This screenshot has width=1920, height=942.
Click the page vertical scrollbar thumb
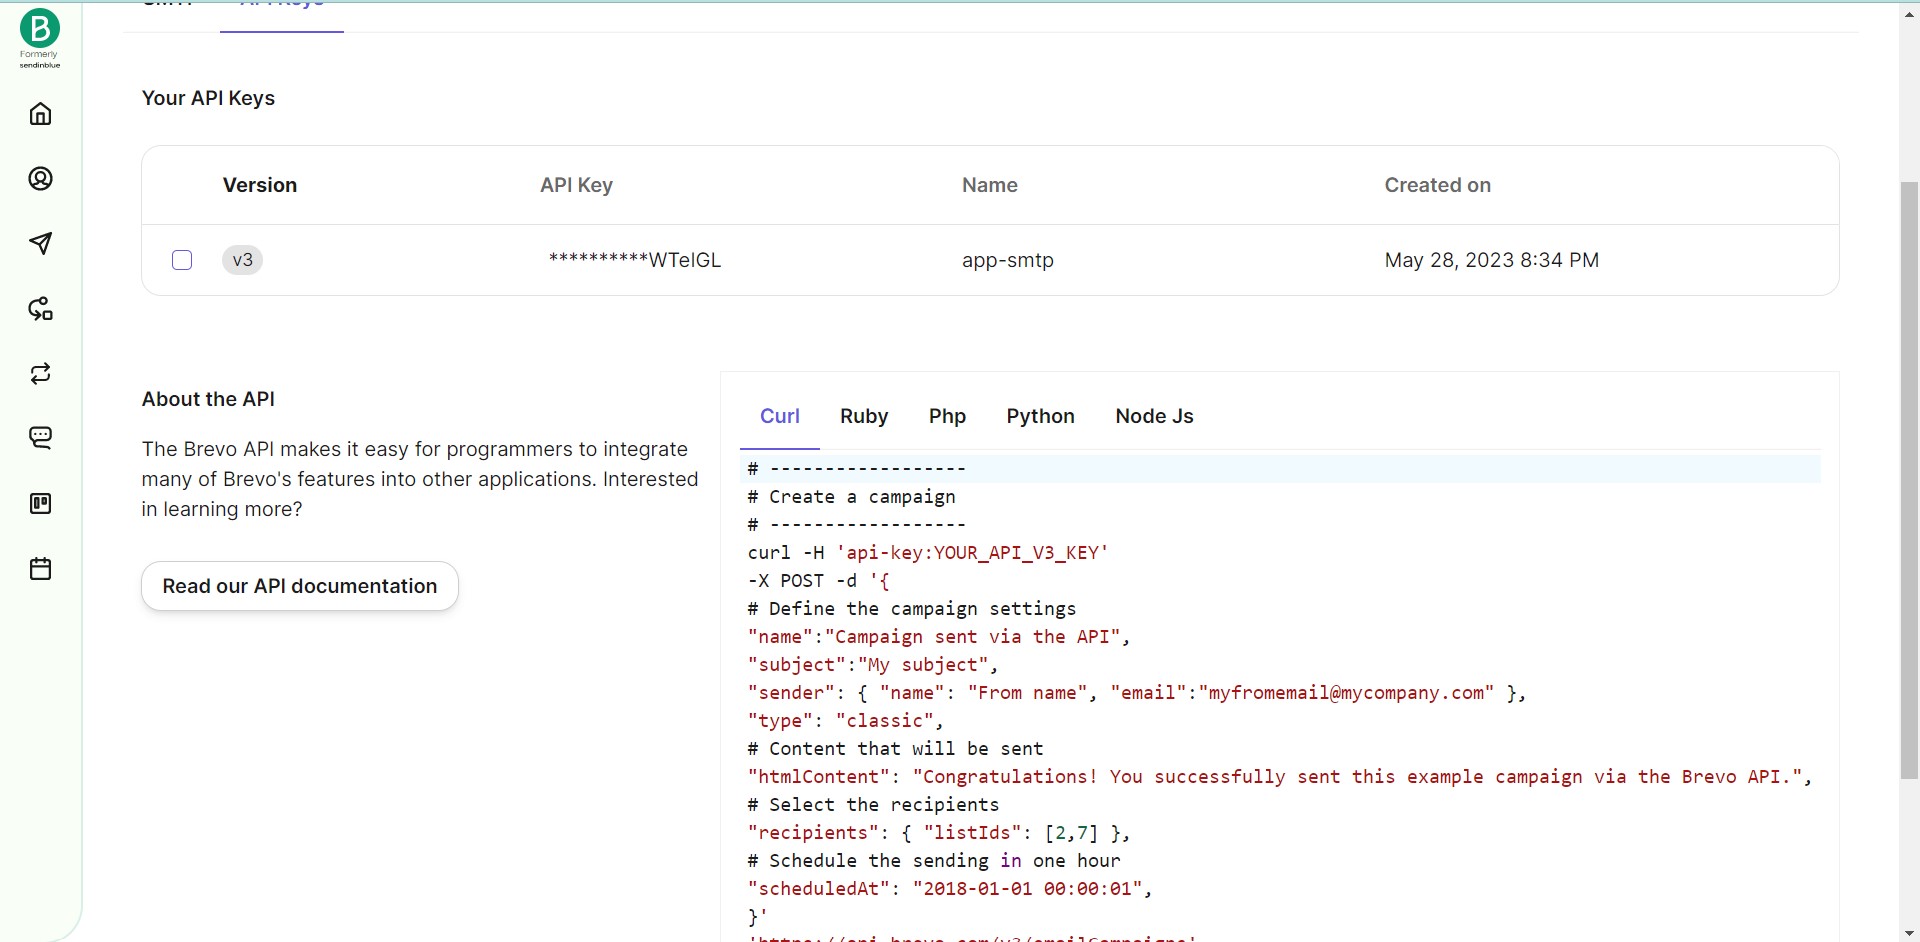point(1909,480)
